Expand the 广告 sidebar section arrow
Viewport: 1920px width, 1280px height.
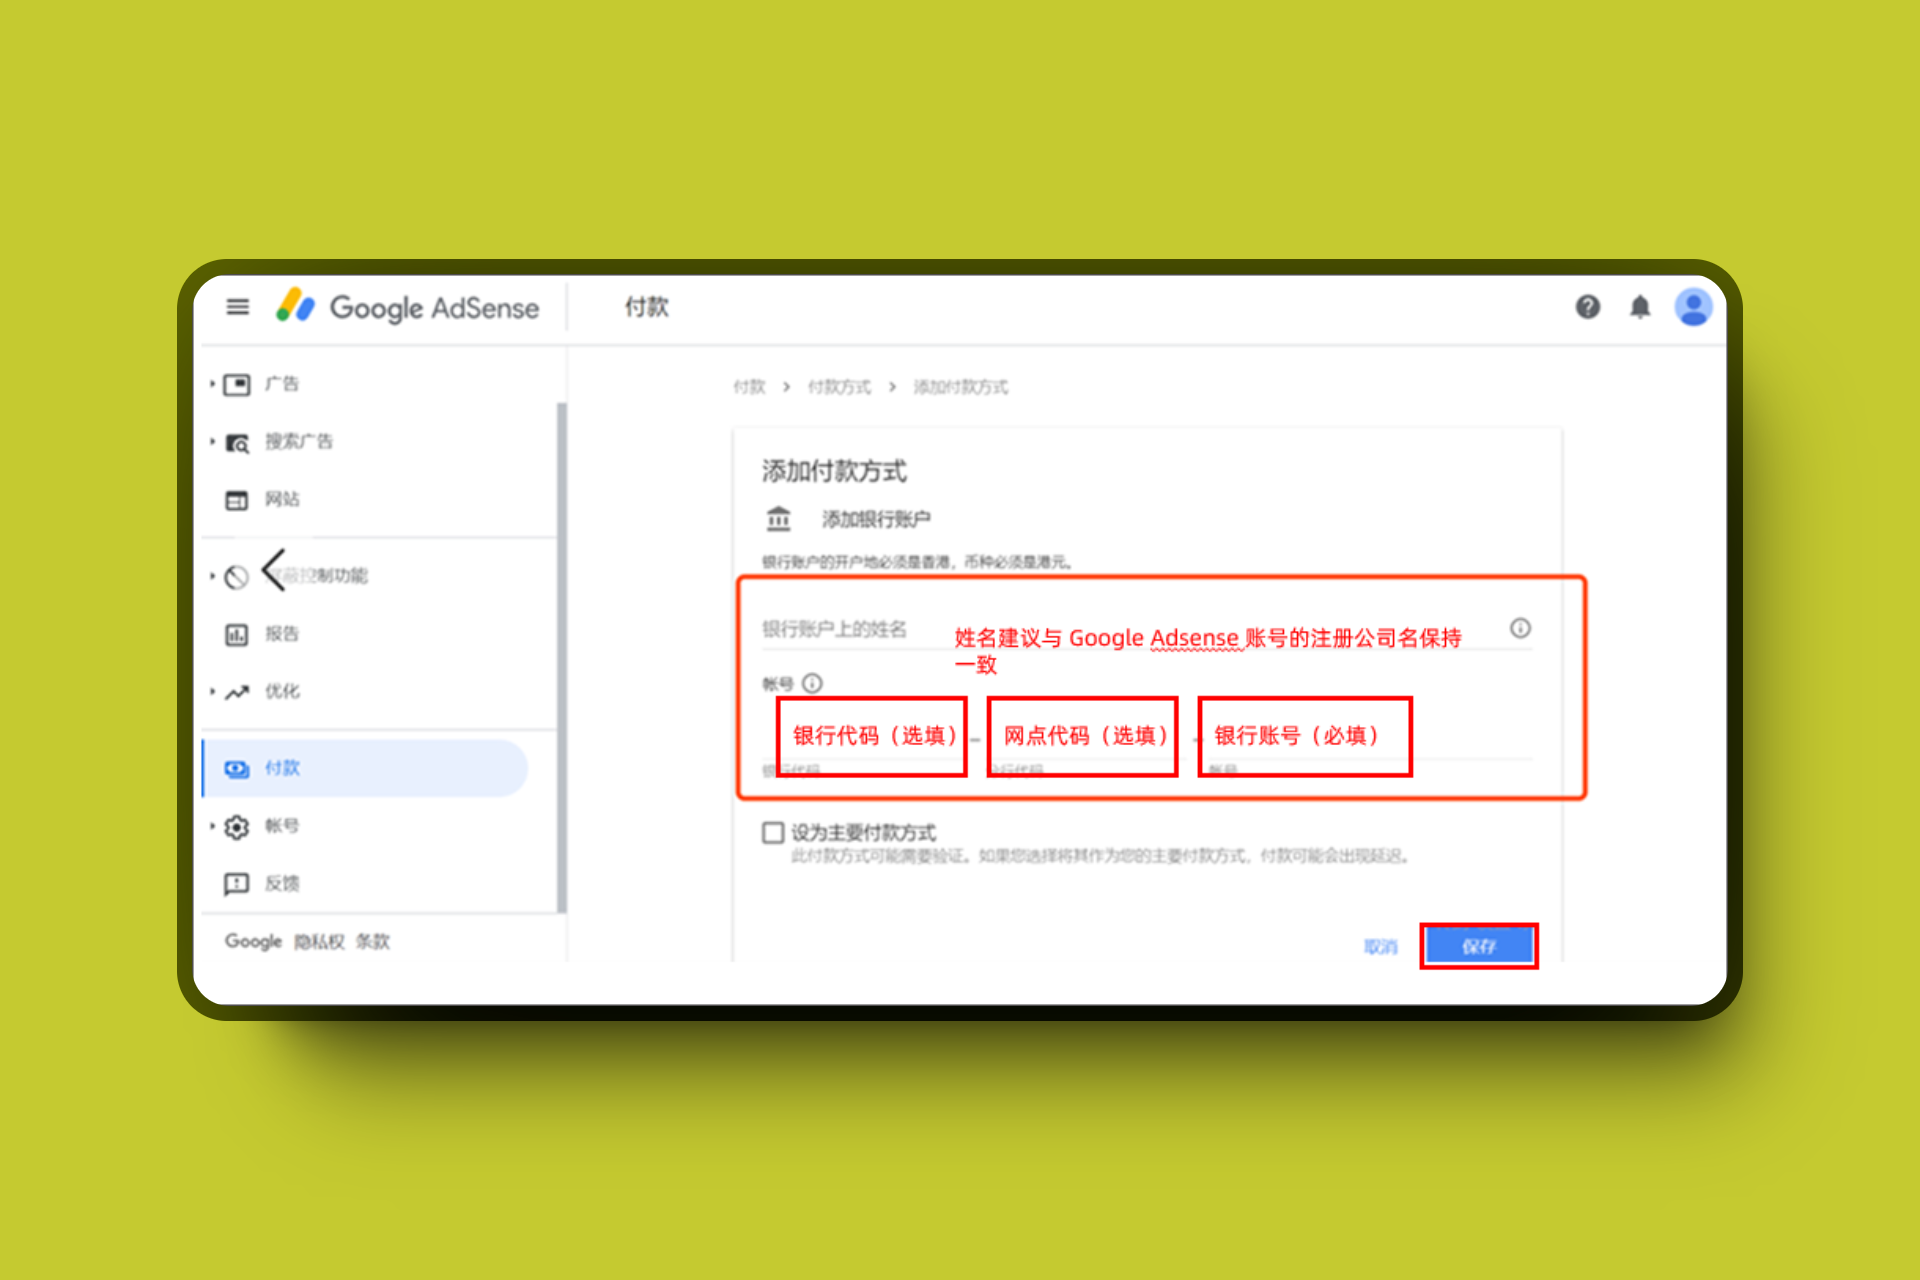tap(212, 384)
